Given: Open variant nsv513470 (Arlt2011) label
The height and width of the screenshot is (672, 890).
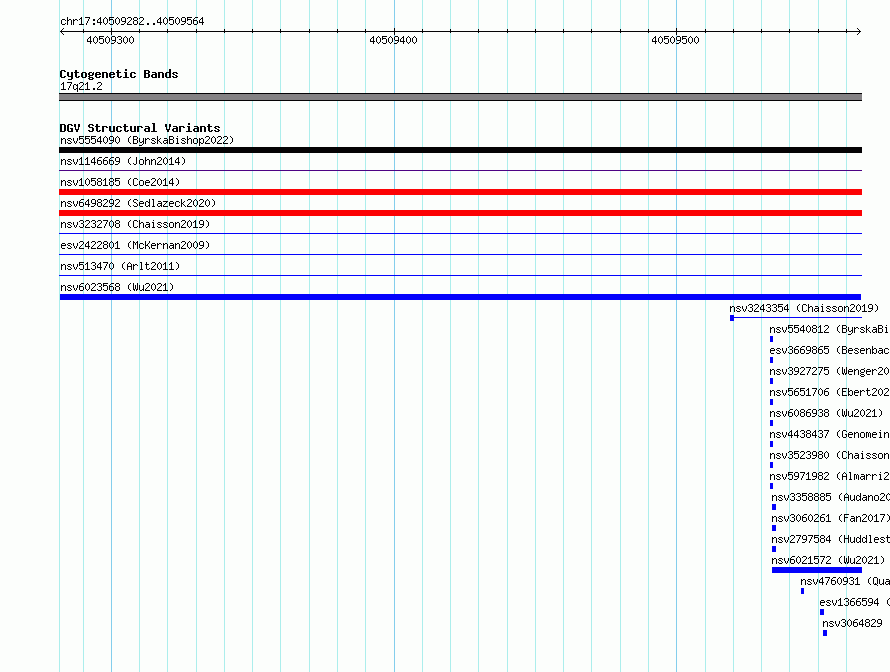Looking at the screenshot, I should [x=120, y=266].
